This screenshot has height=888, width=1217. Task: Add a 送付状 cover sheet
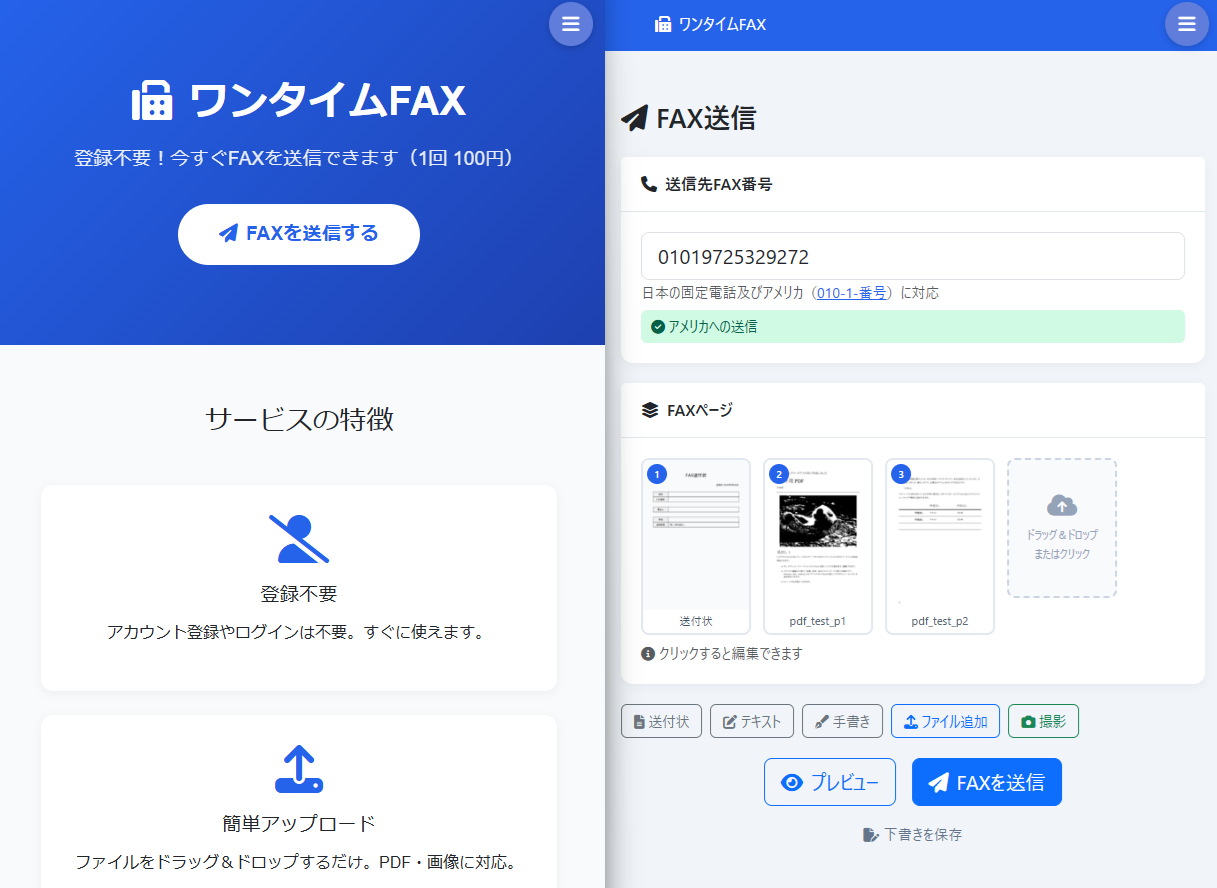pyautogui.click(x=661, y=721)
